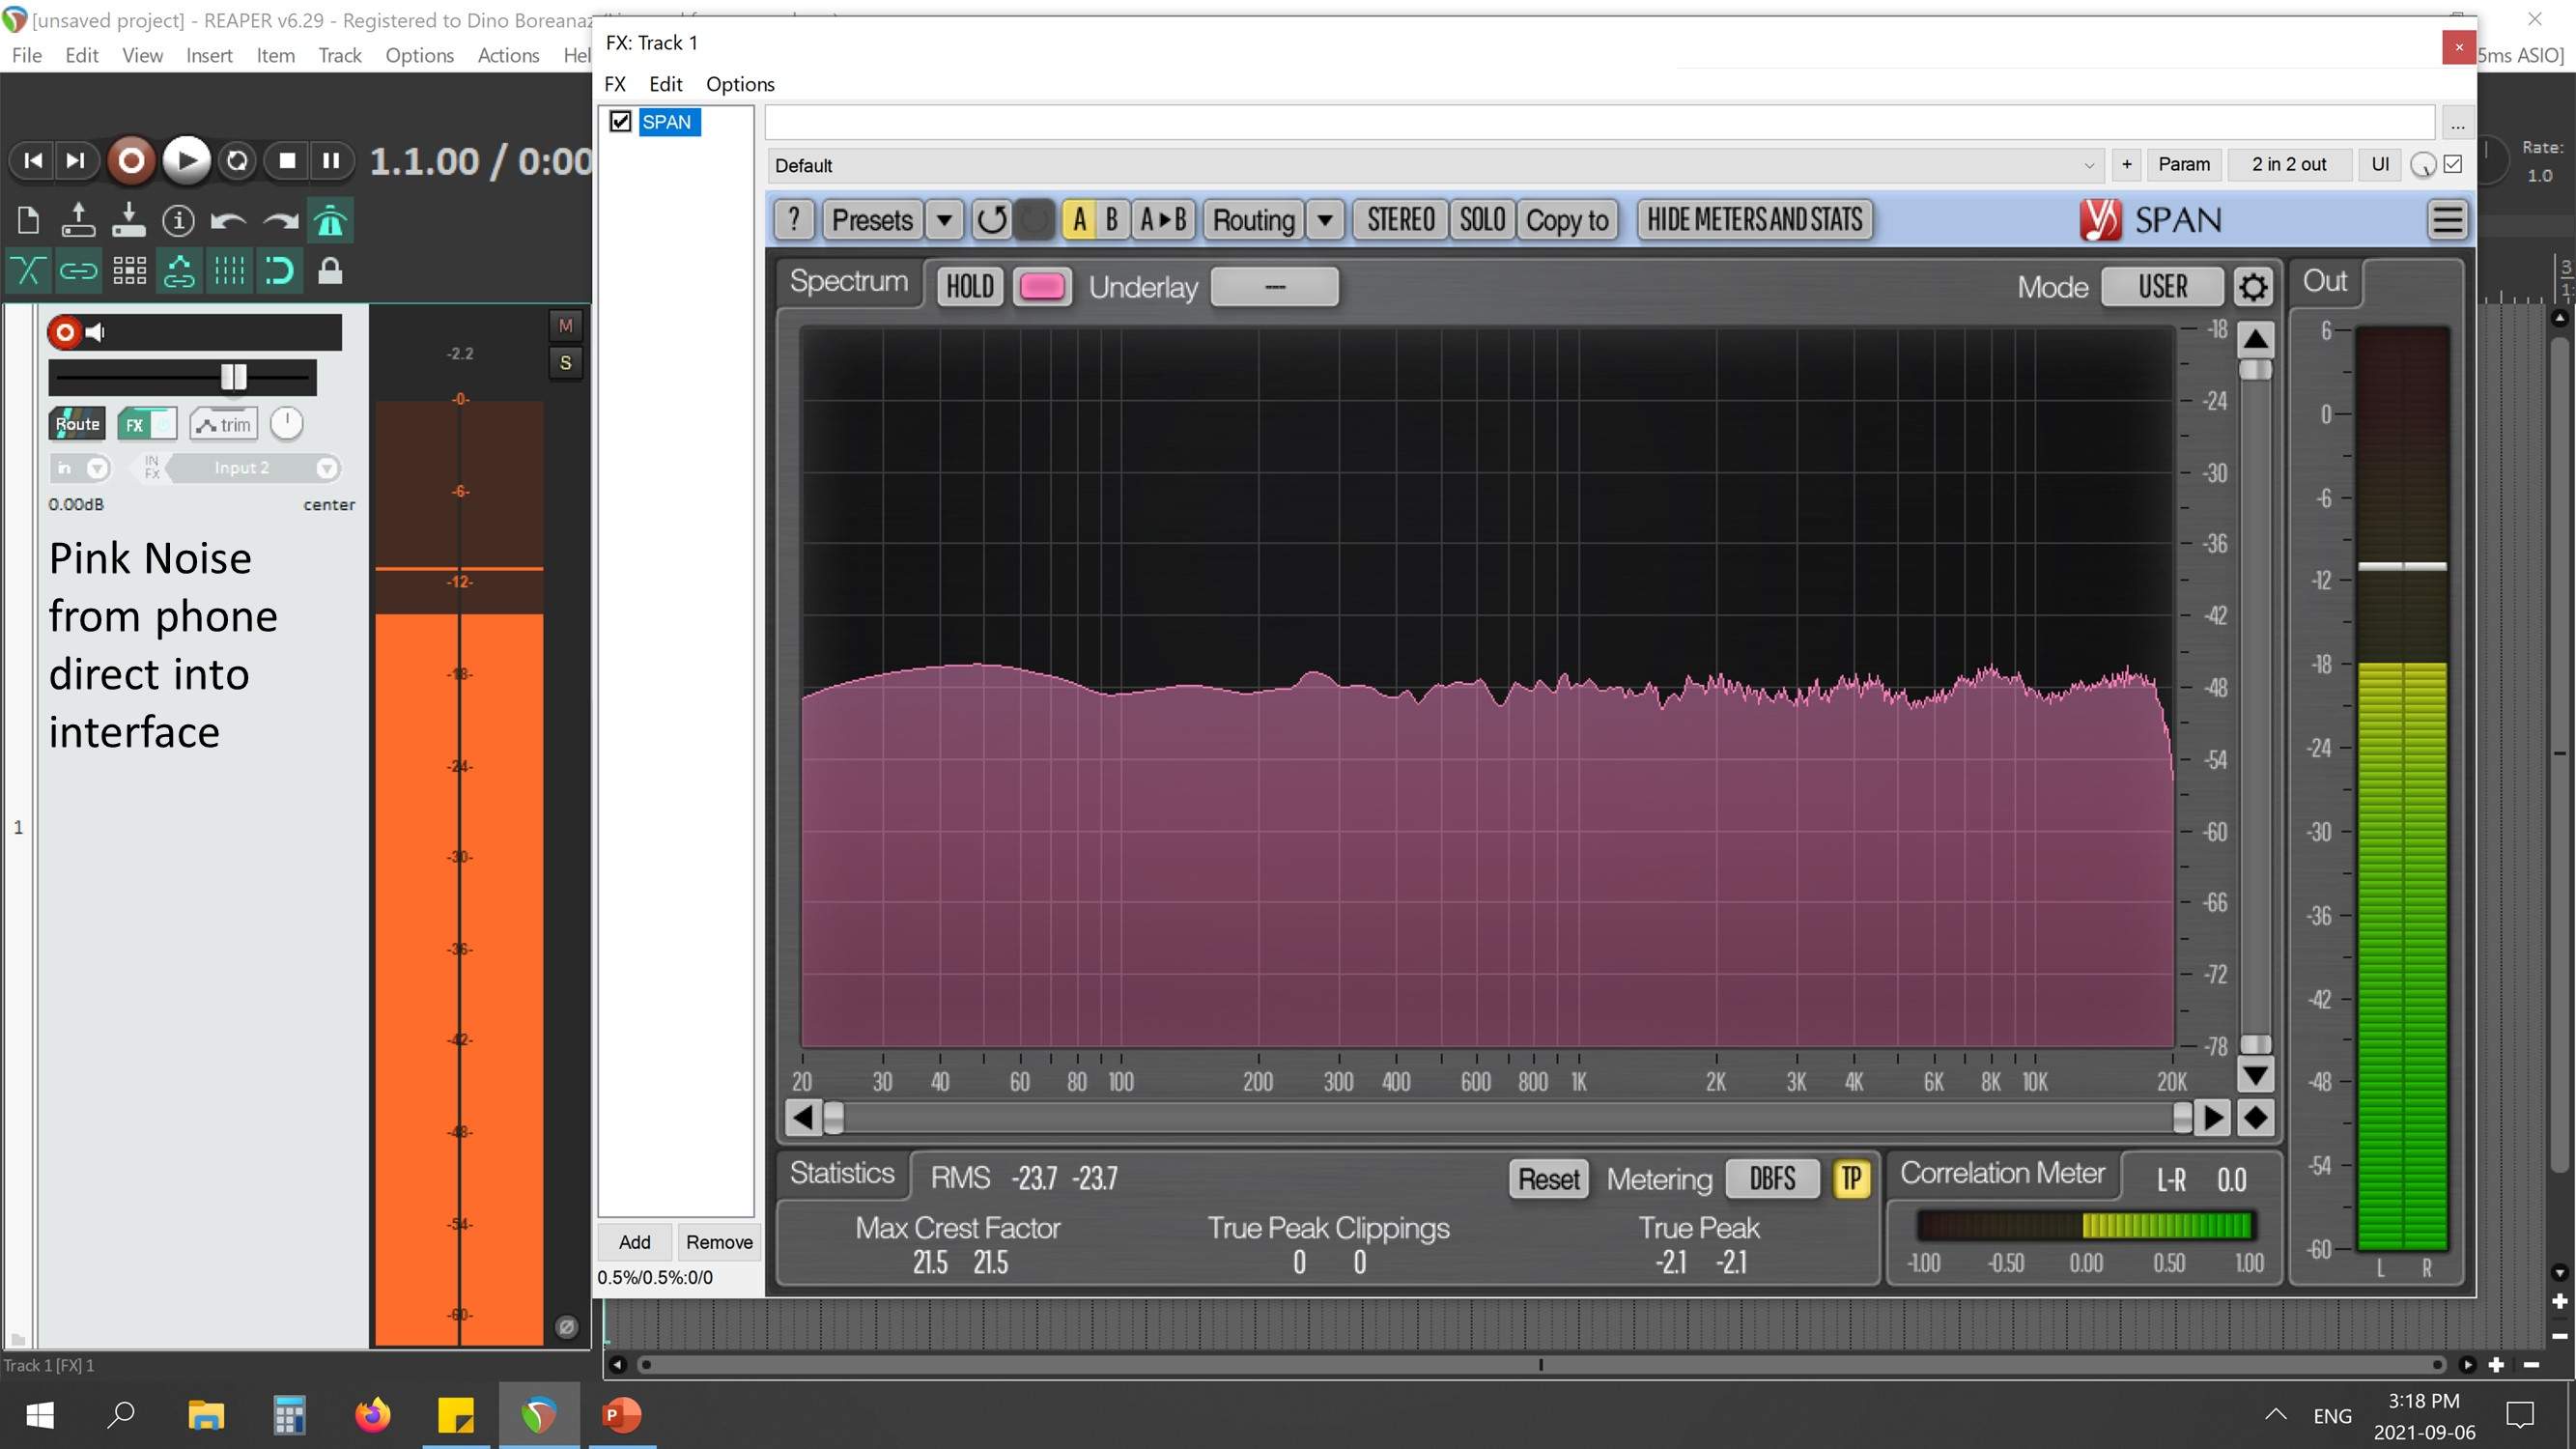The image size is (2576, 1449).
Task: Click the plus preset button
Action: 2127,164
